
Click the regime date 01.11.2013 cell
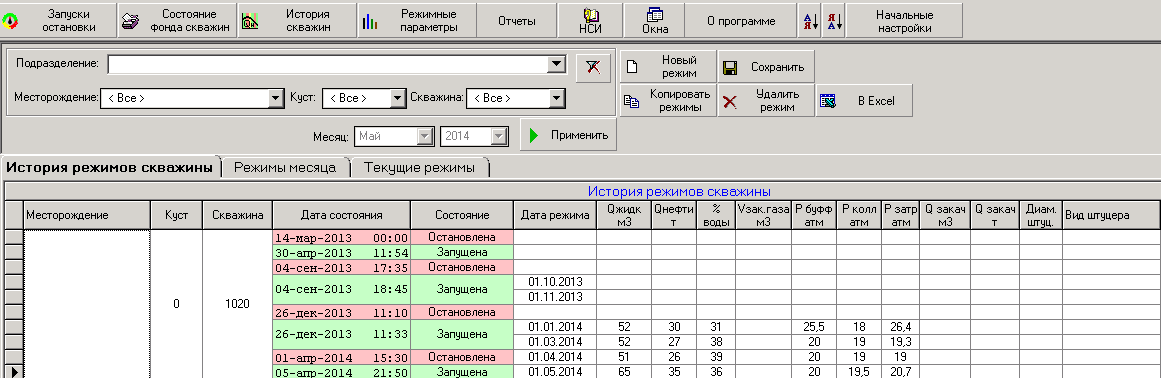(555, 297)
